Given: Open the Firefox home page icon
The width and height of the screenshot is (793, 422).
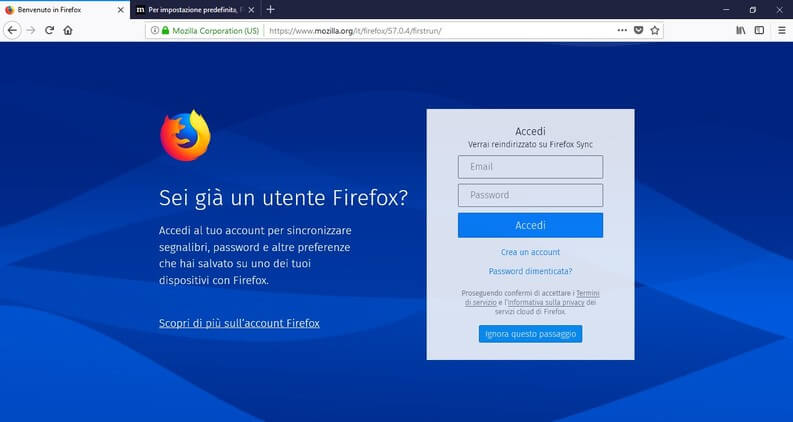Looking at the screenshot, I should click(x=68, y=30).
